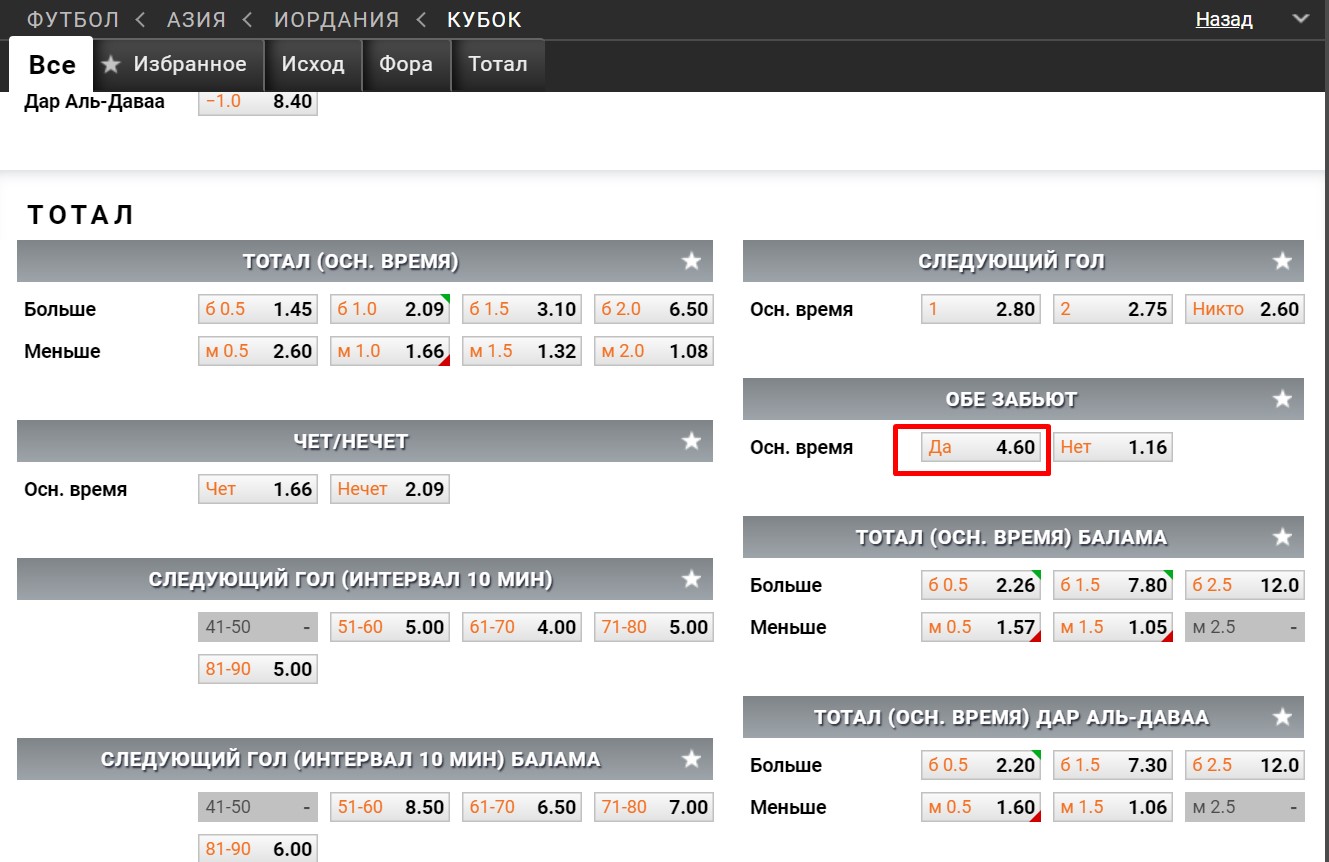Select Да 4.60 for Обе забьют
1329x862 pixels.
click(x=981, y=448)
